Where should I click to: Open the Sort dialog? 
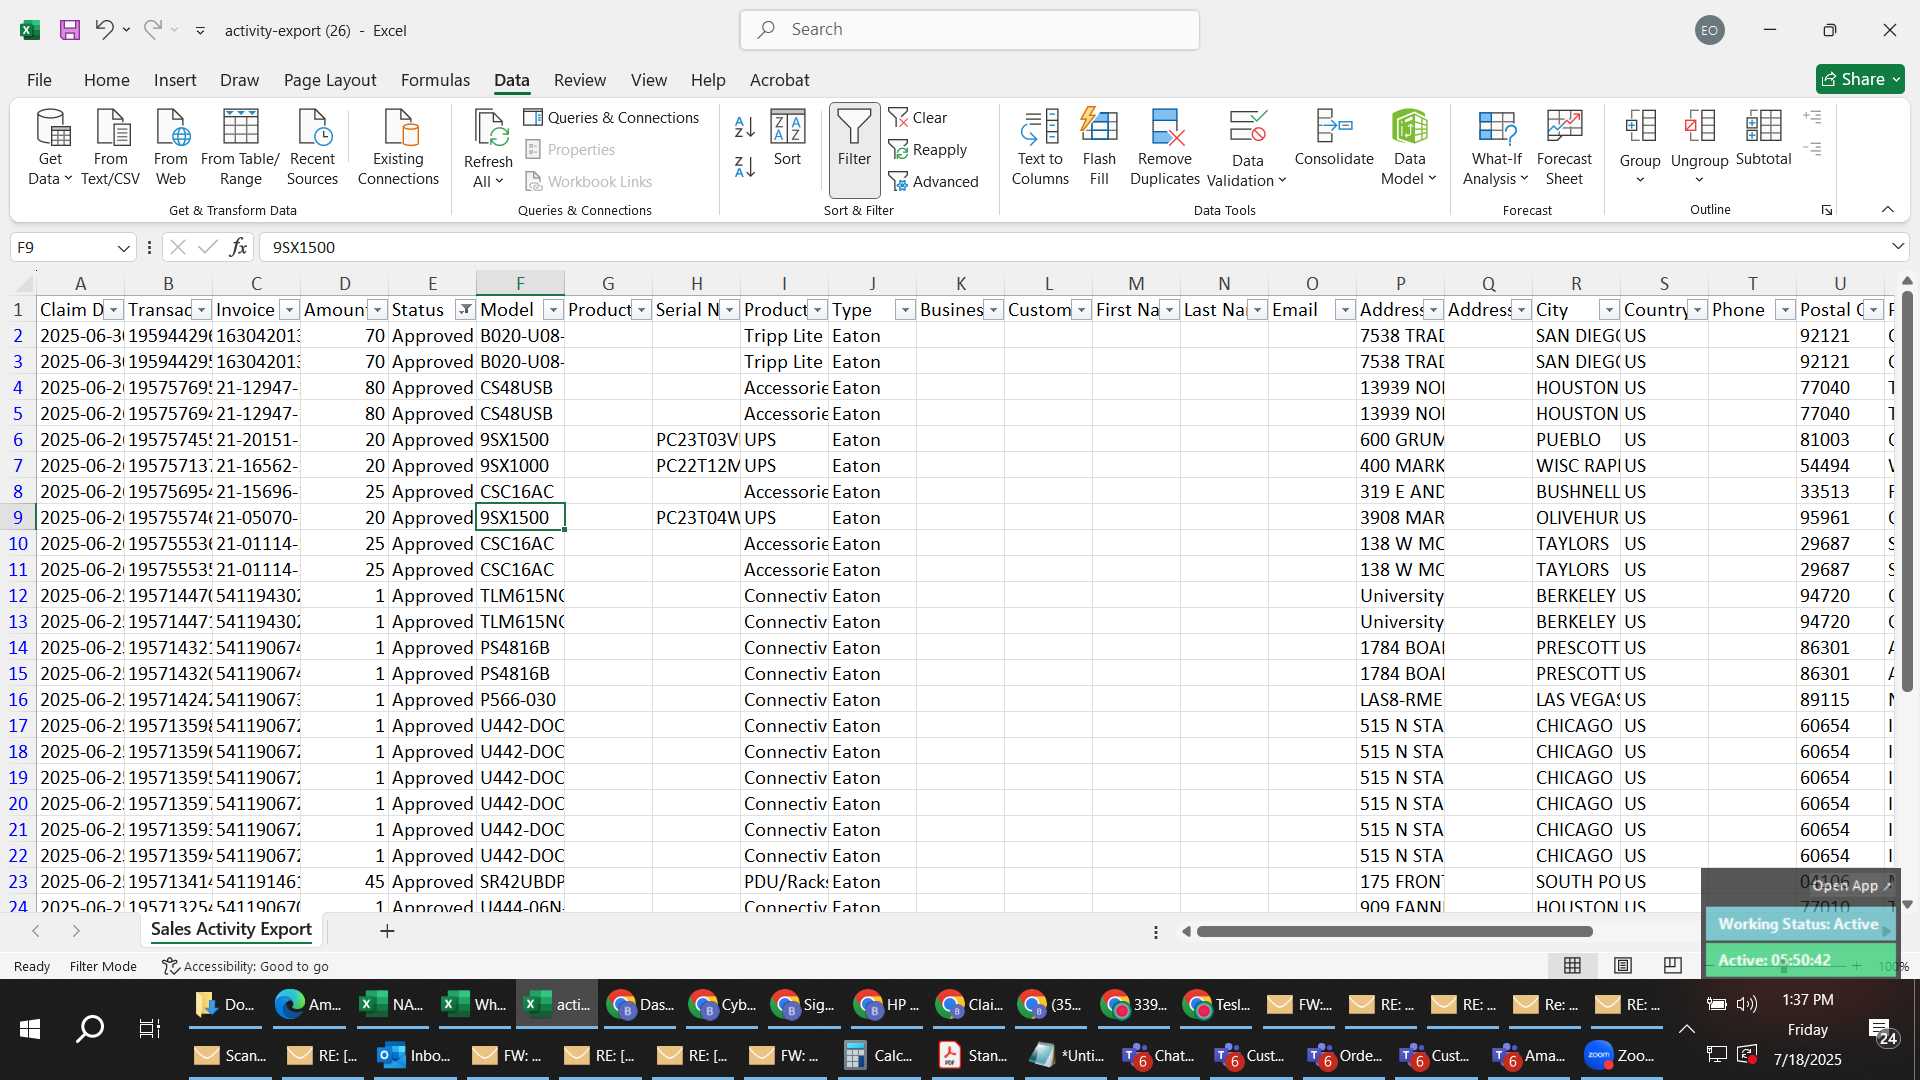pyautogui.click(x=787, y=139)
